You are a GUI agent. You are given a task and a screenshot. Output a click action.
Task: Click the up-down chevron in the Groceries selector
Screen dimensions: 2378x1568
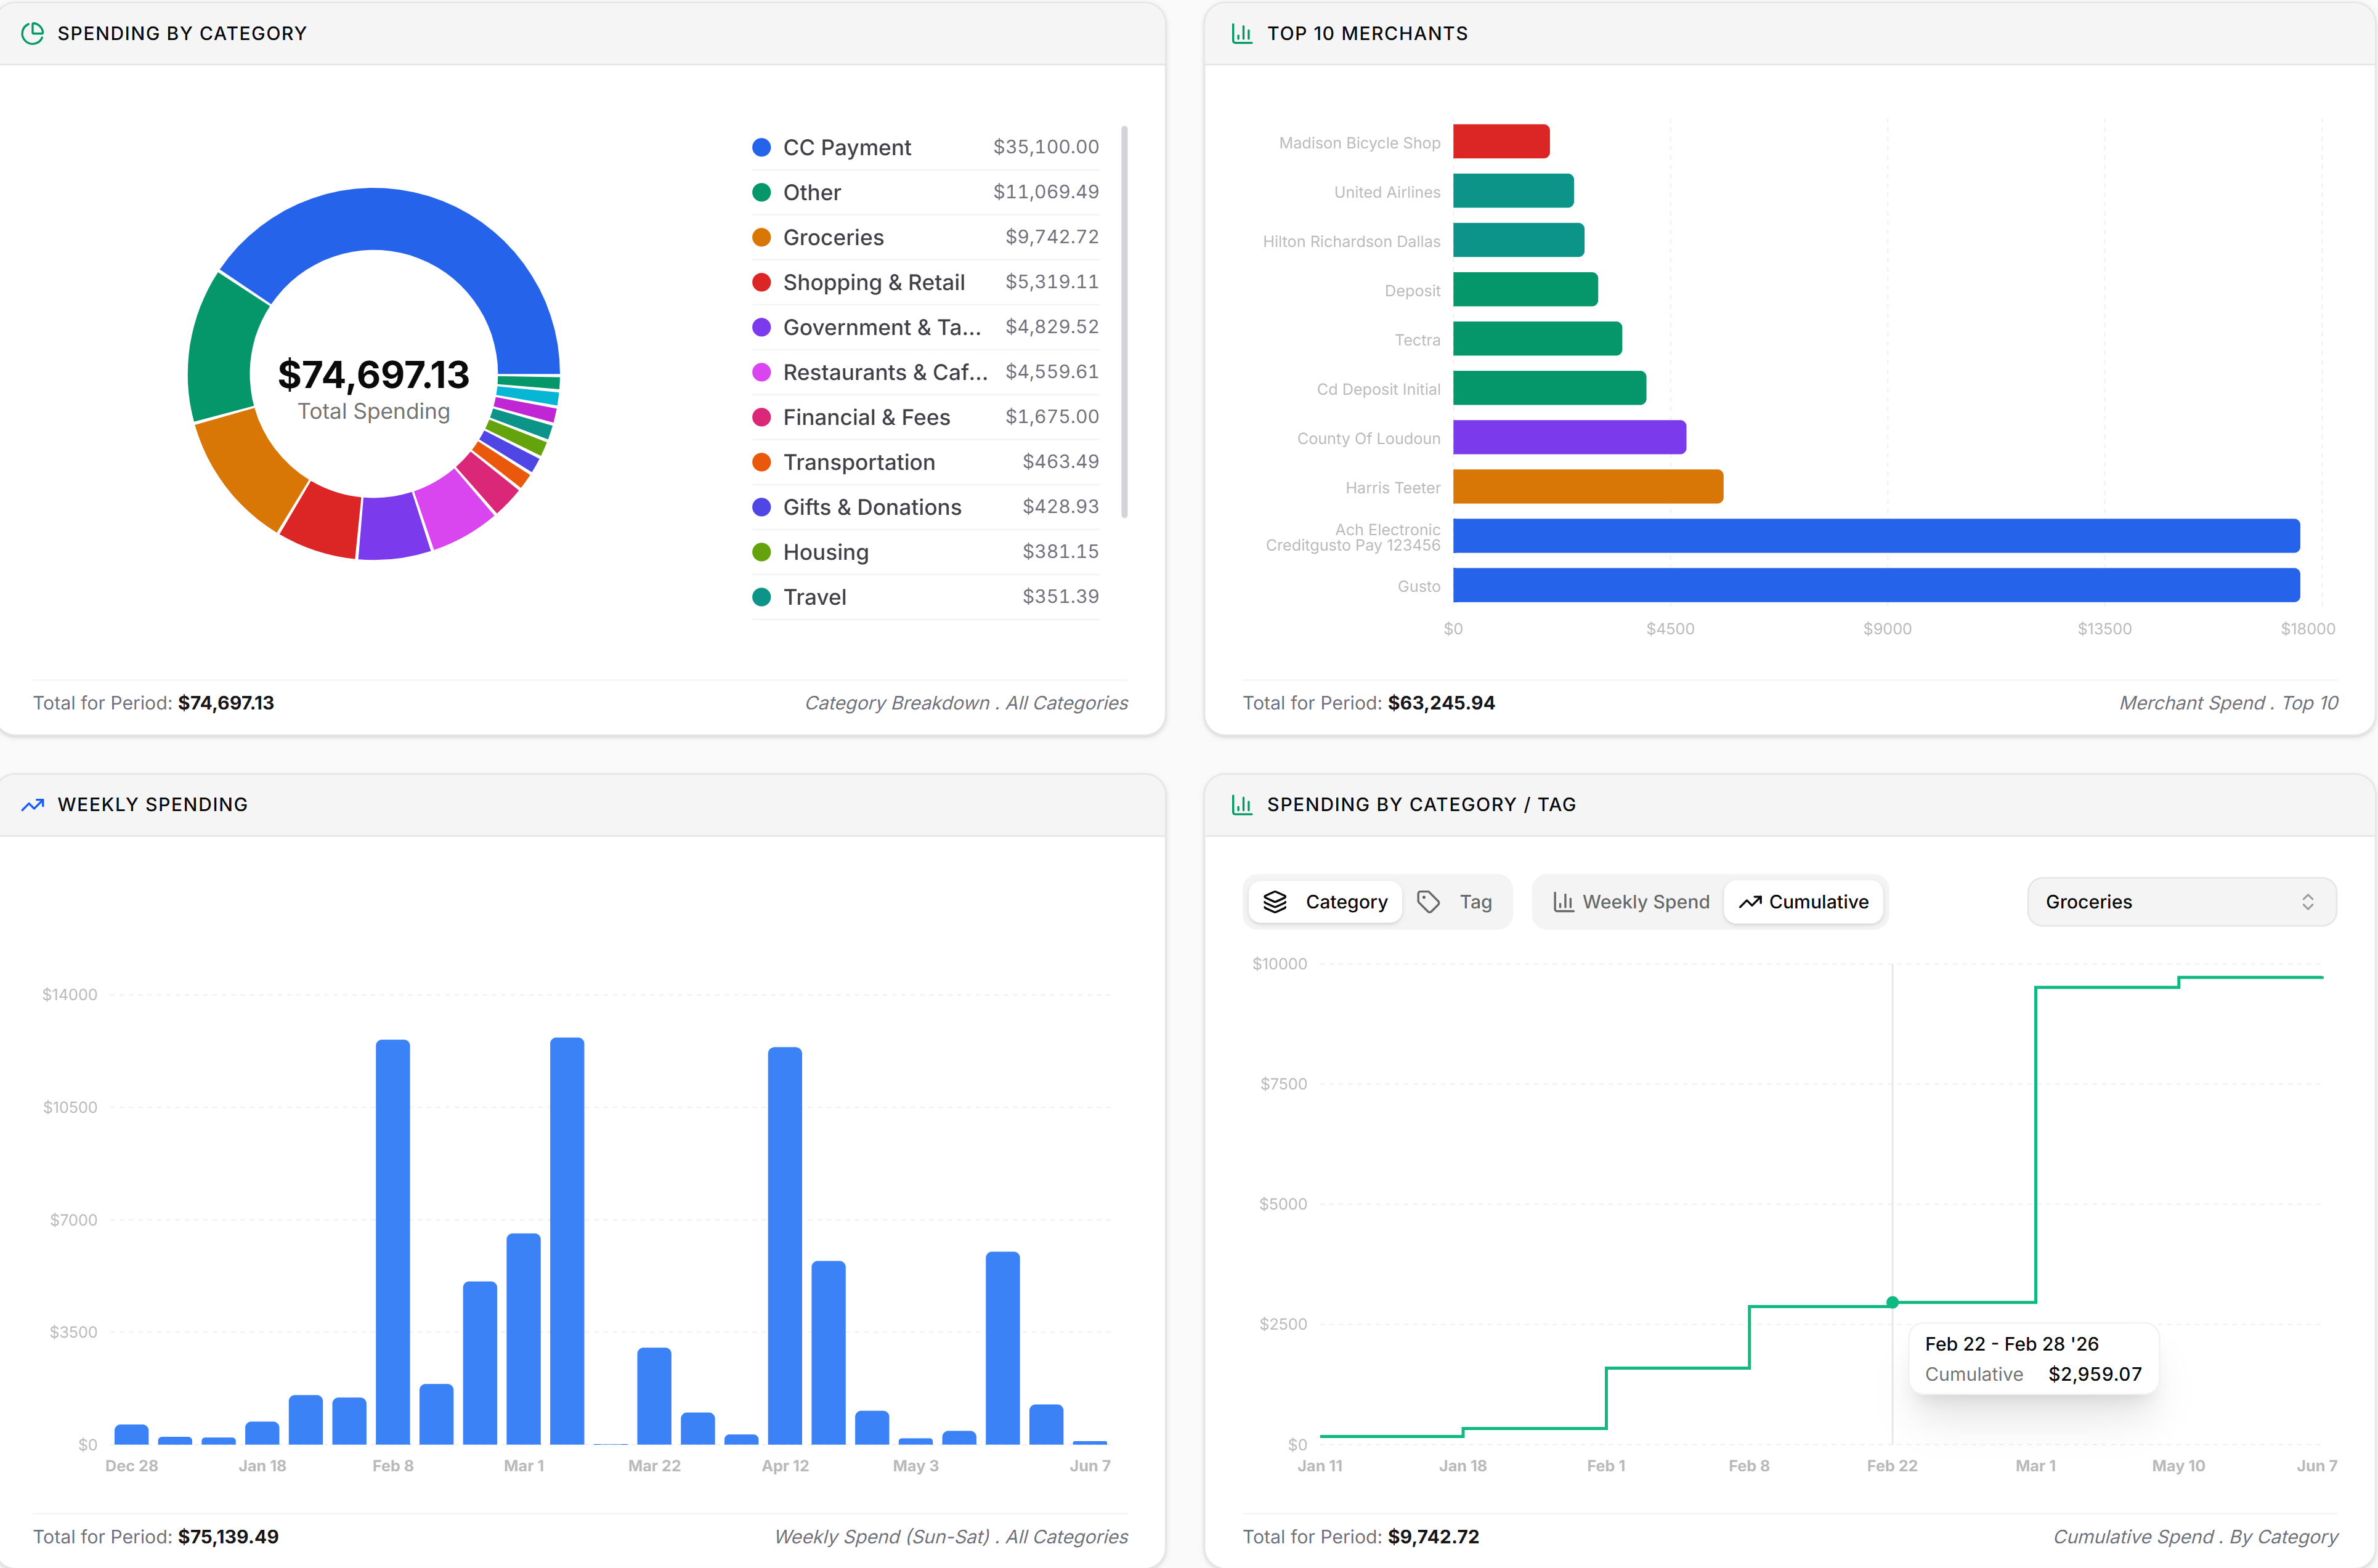(x=2308, y=902)
